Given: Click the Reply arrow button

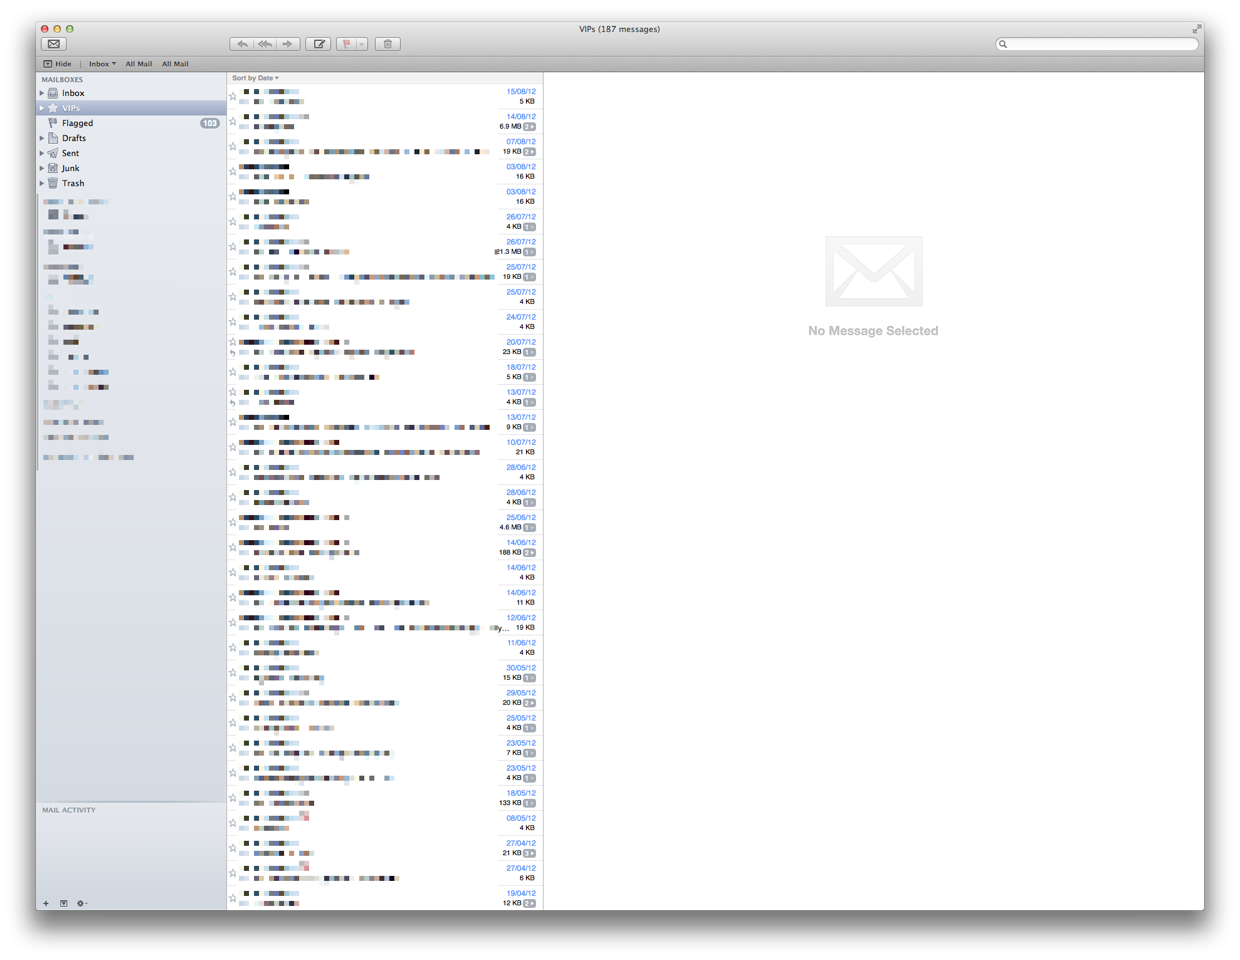Looking at the screenshot, I should point(242,44).
